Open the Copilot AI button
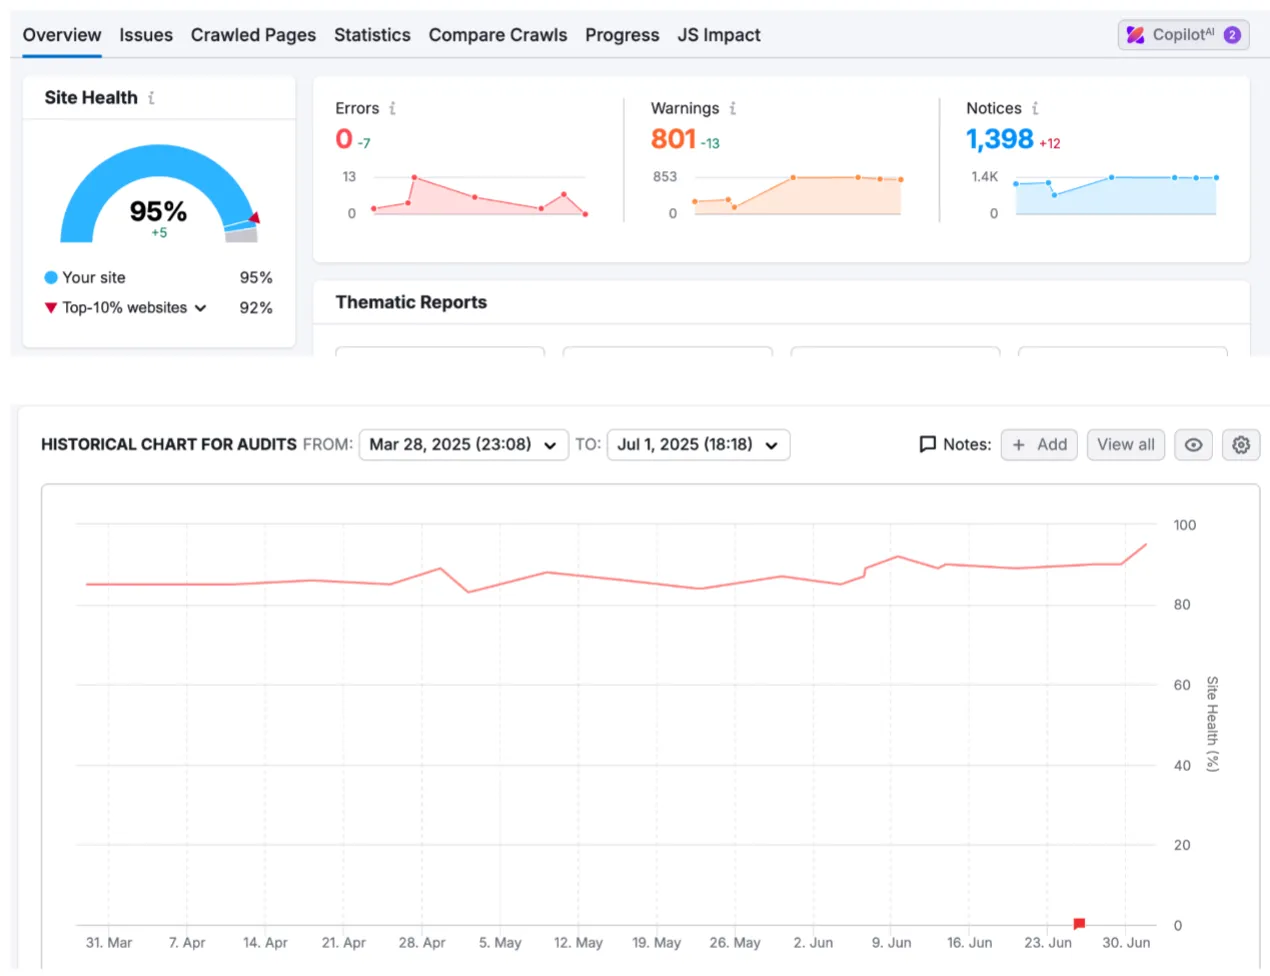Screen dimensions: 1270x976 [1184, 35]
